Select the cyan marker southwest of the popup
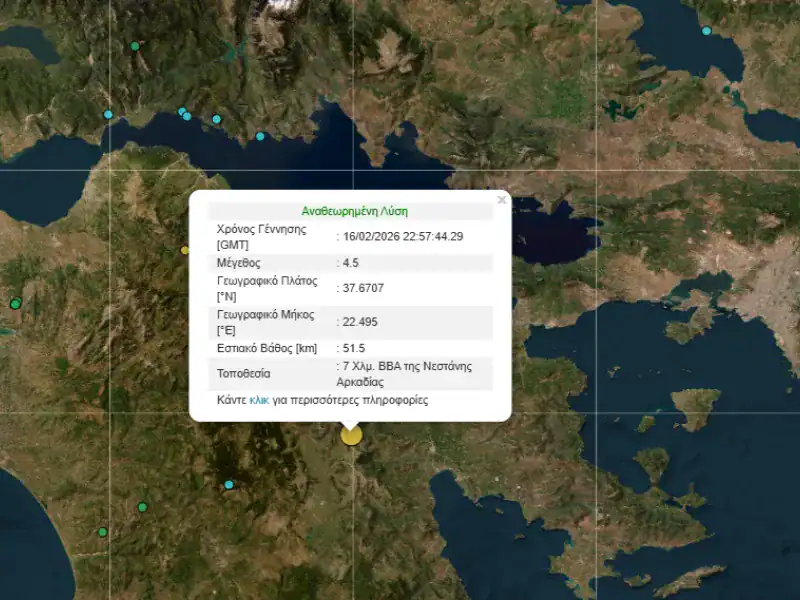 coord(229,485)
